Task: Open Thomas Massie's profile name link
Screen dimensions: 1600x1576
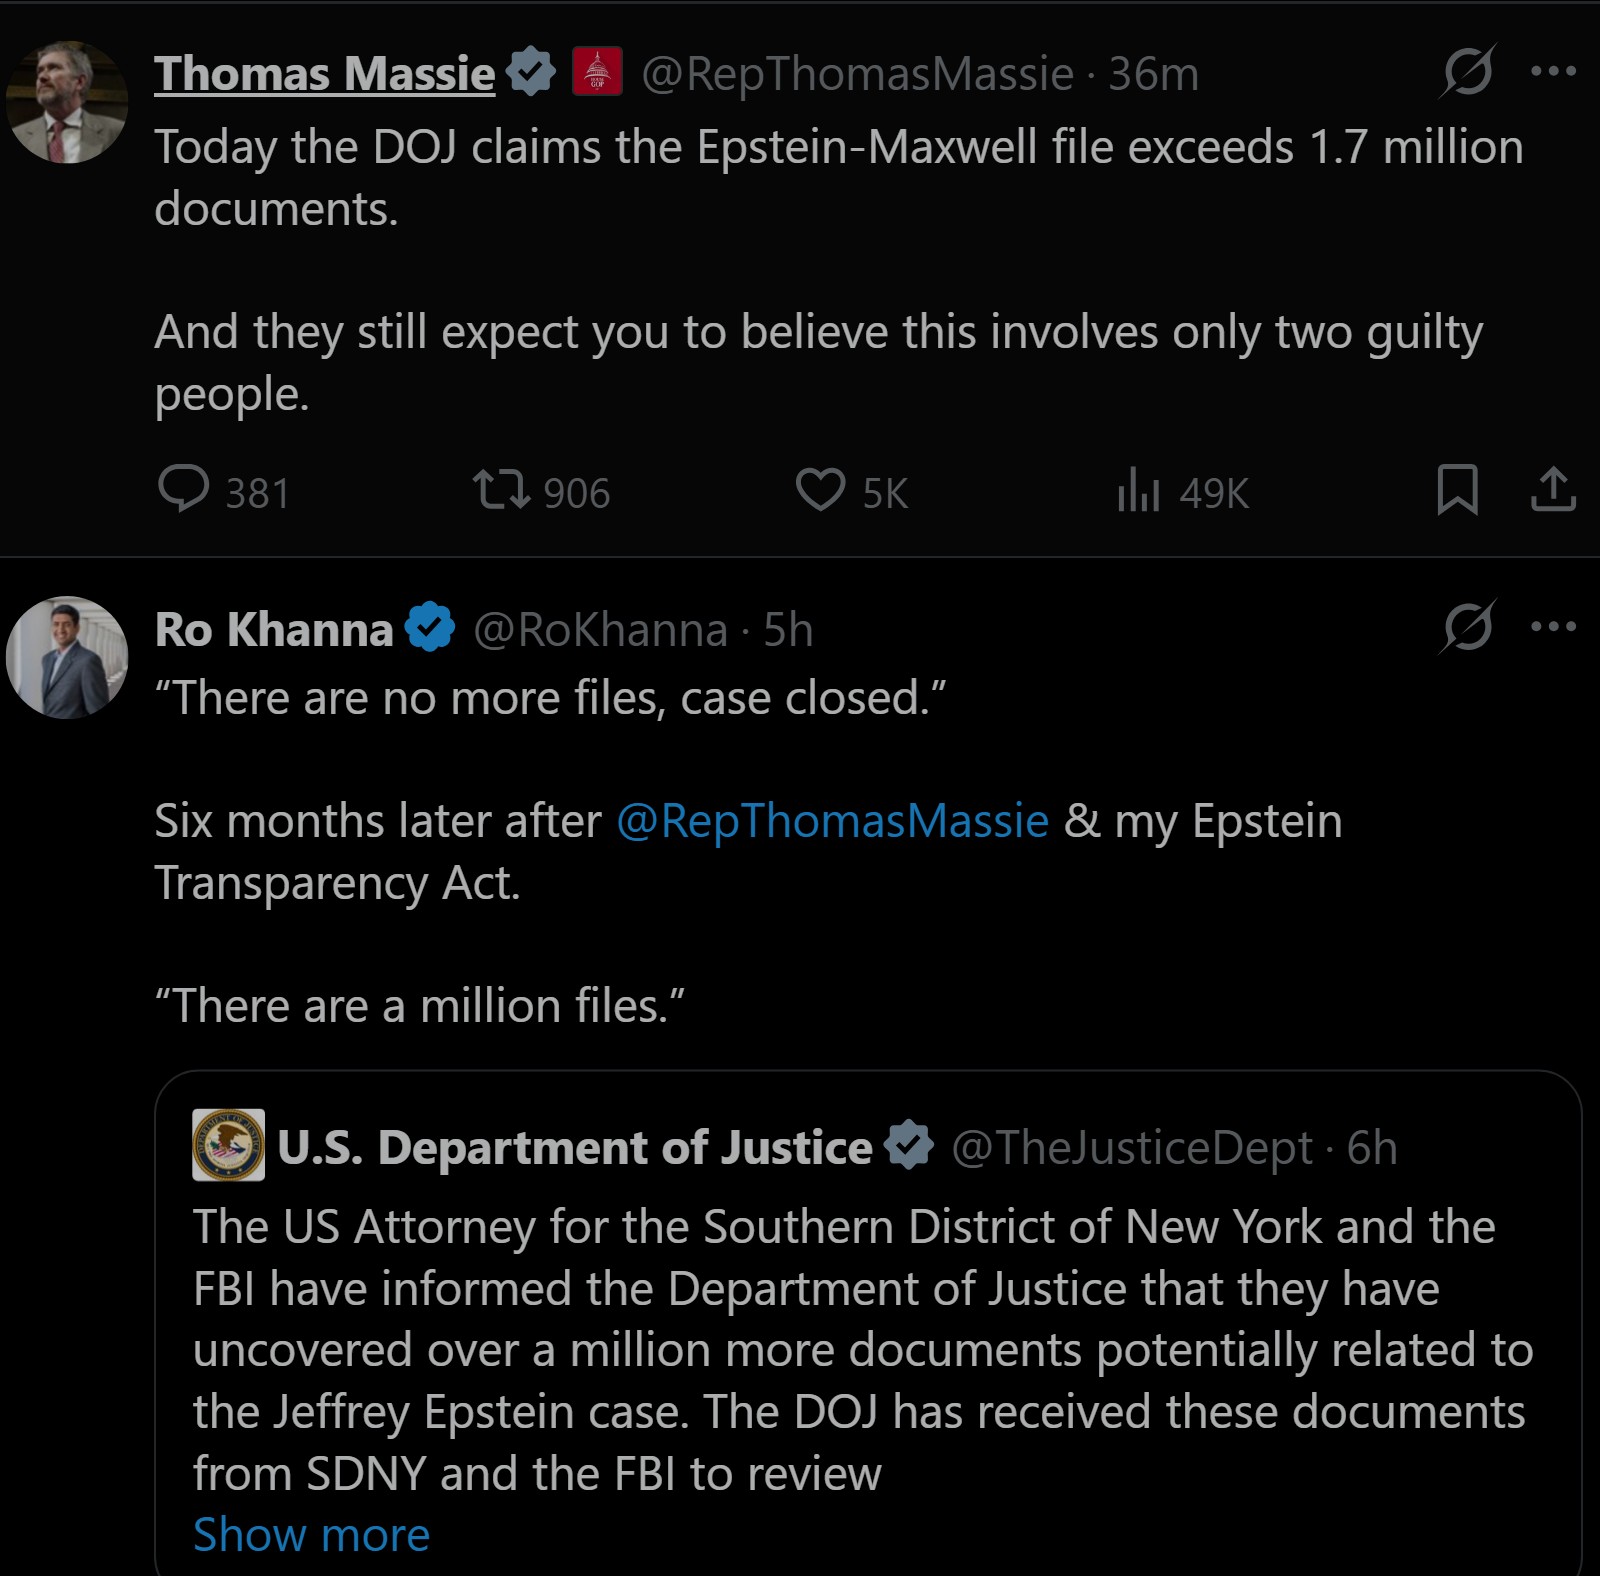Action: 324,74
